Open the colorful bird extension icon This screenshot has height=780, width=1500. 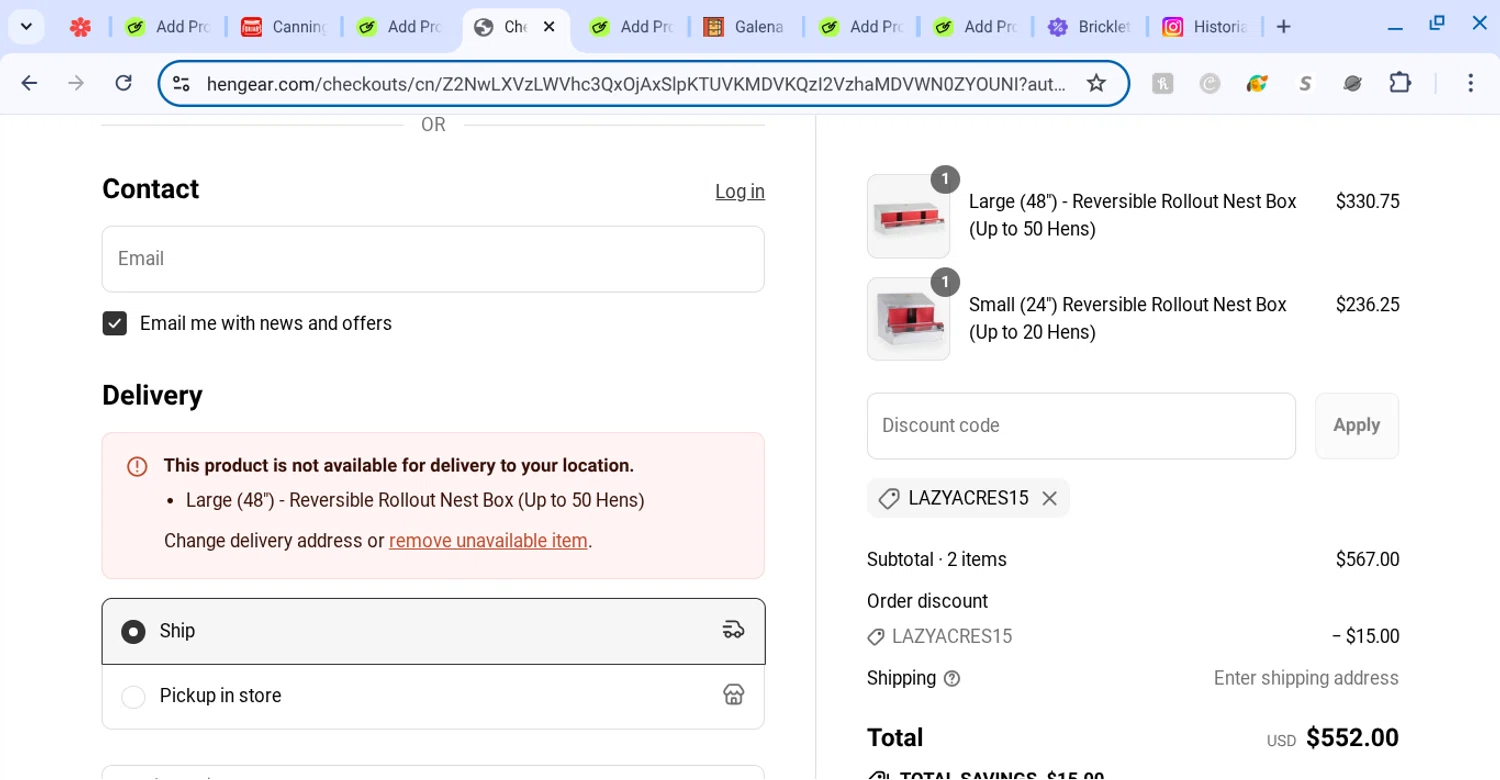(1257, 84)
